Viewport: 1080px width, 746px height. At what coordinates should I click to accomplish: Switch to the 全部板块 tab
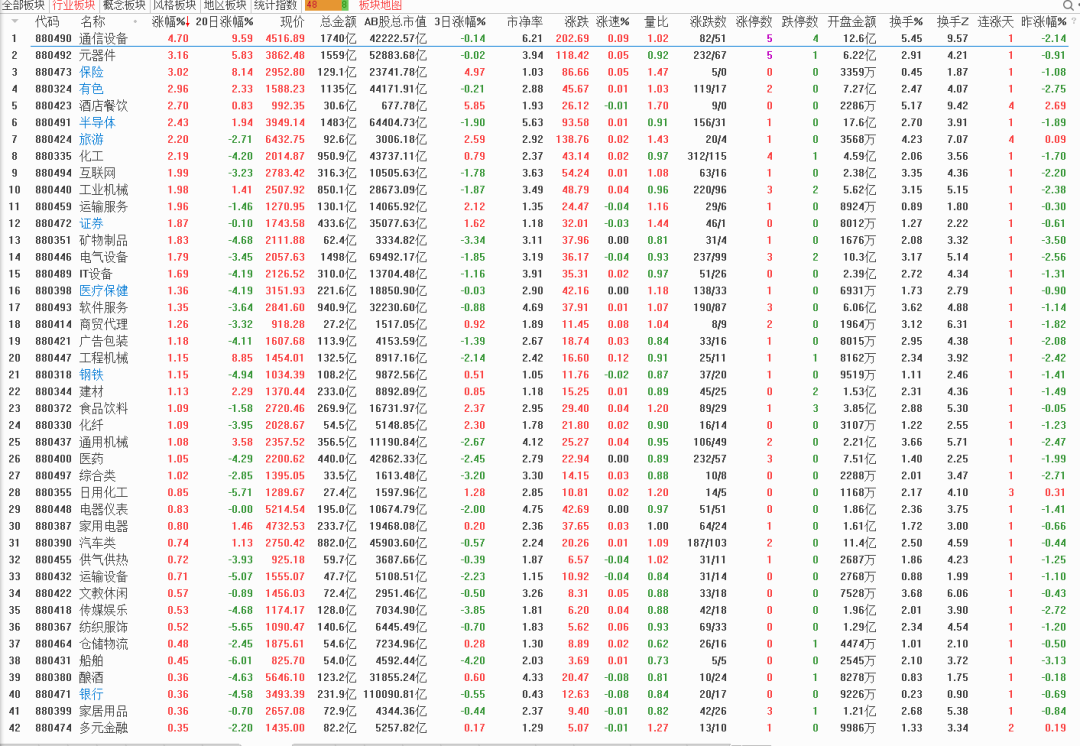[x=23, y=5]
